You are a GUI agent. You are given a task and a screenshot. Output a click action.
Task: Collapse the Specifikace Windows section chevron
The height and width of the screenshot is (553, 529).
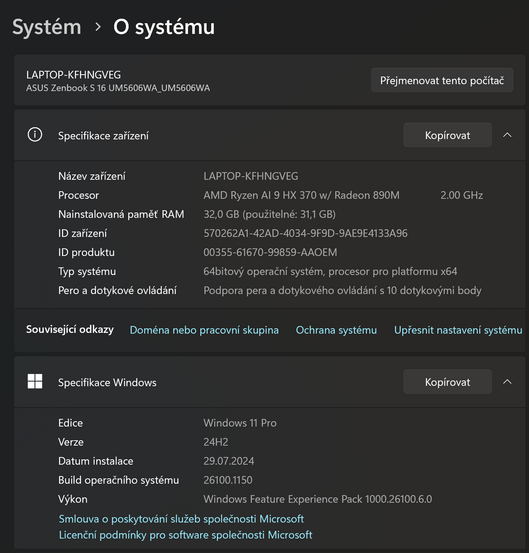click(x=507, y=382)
